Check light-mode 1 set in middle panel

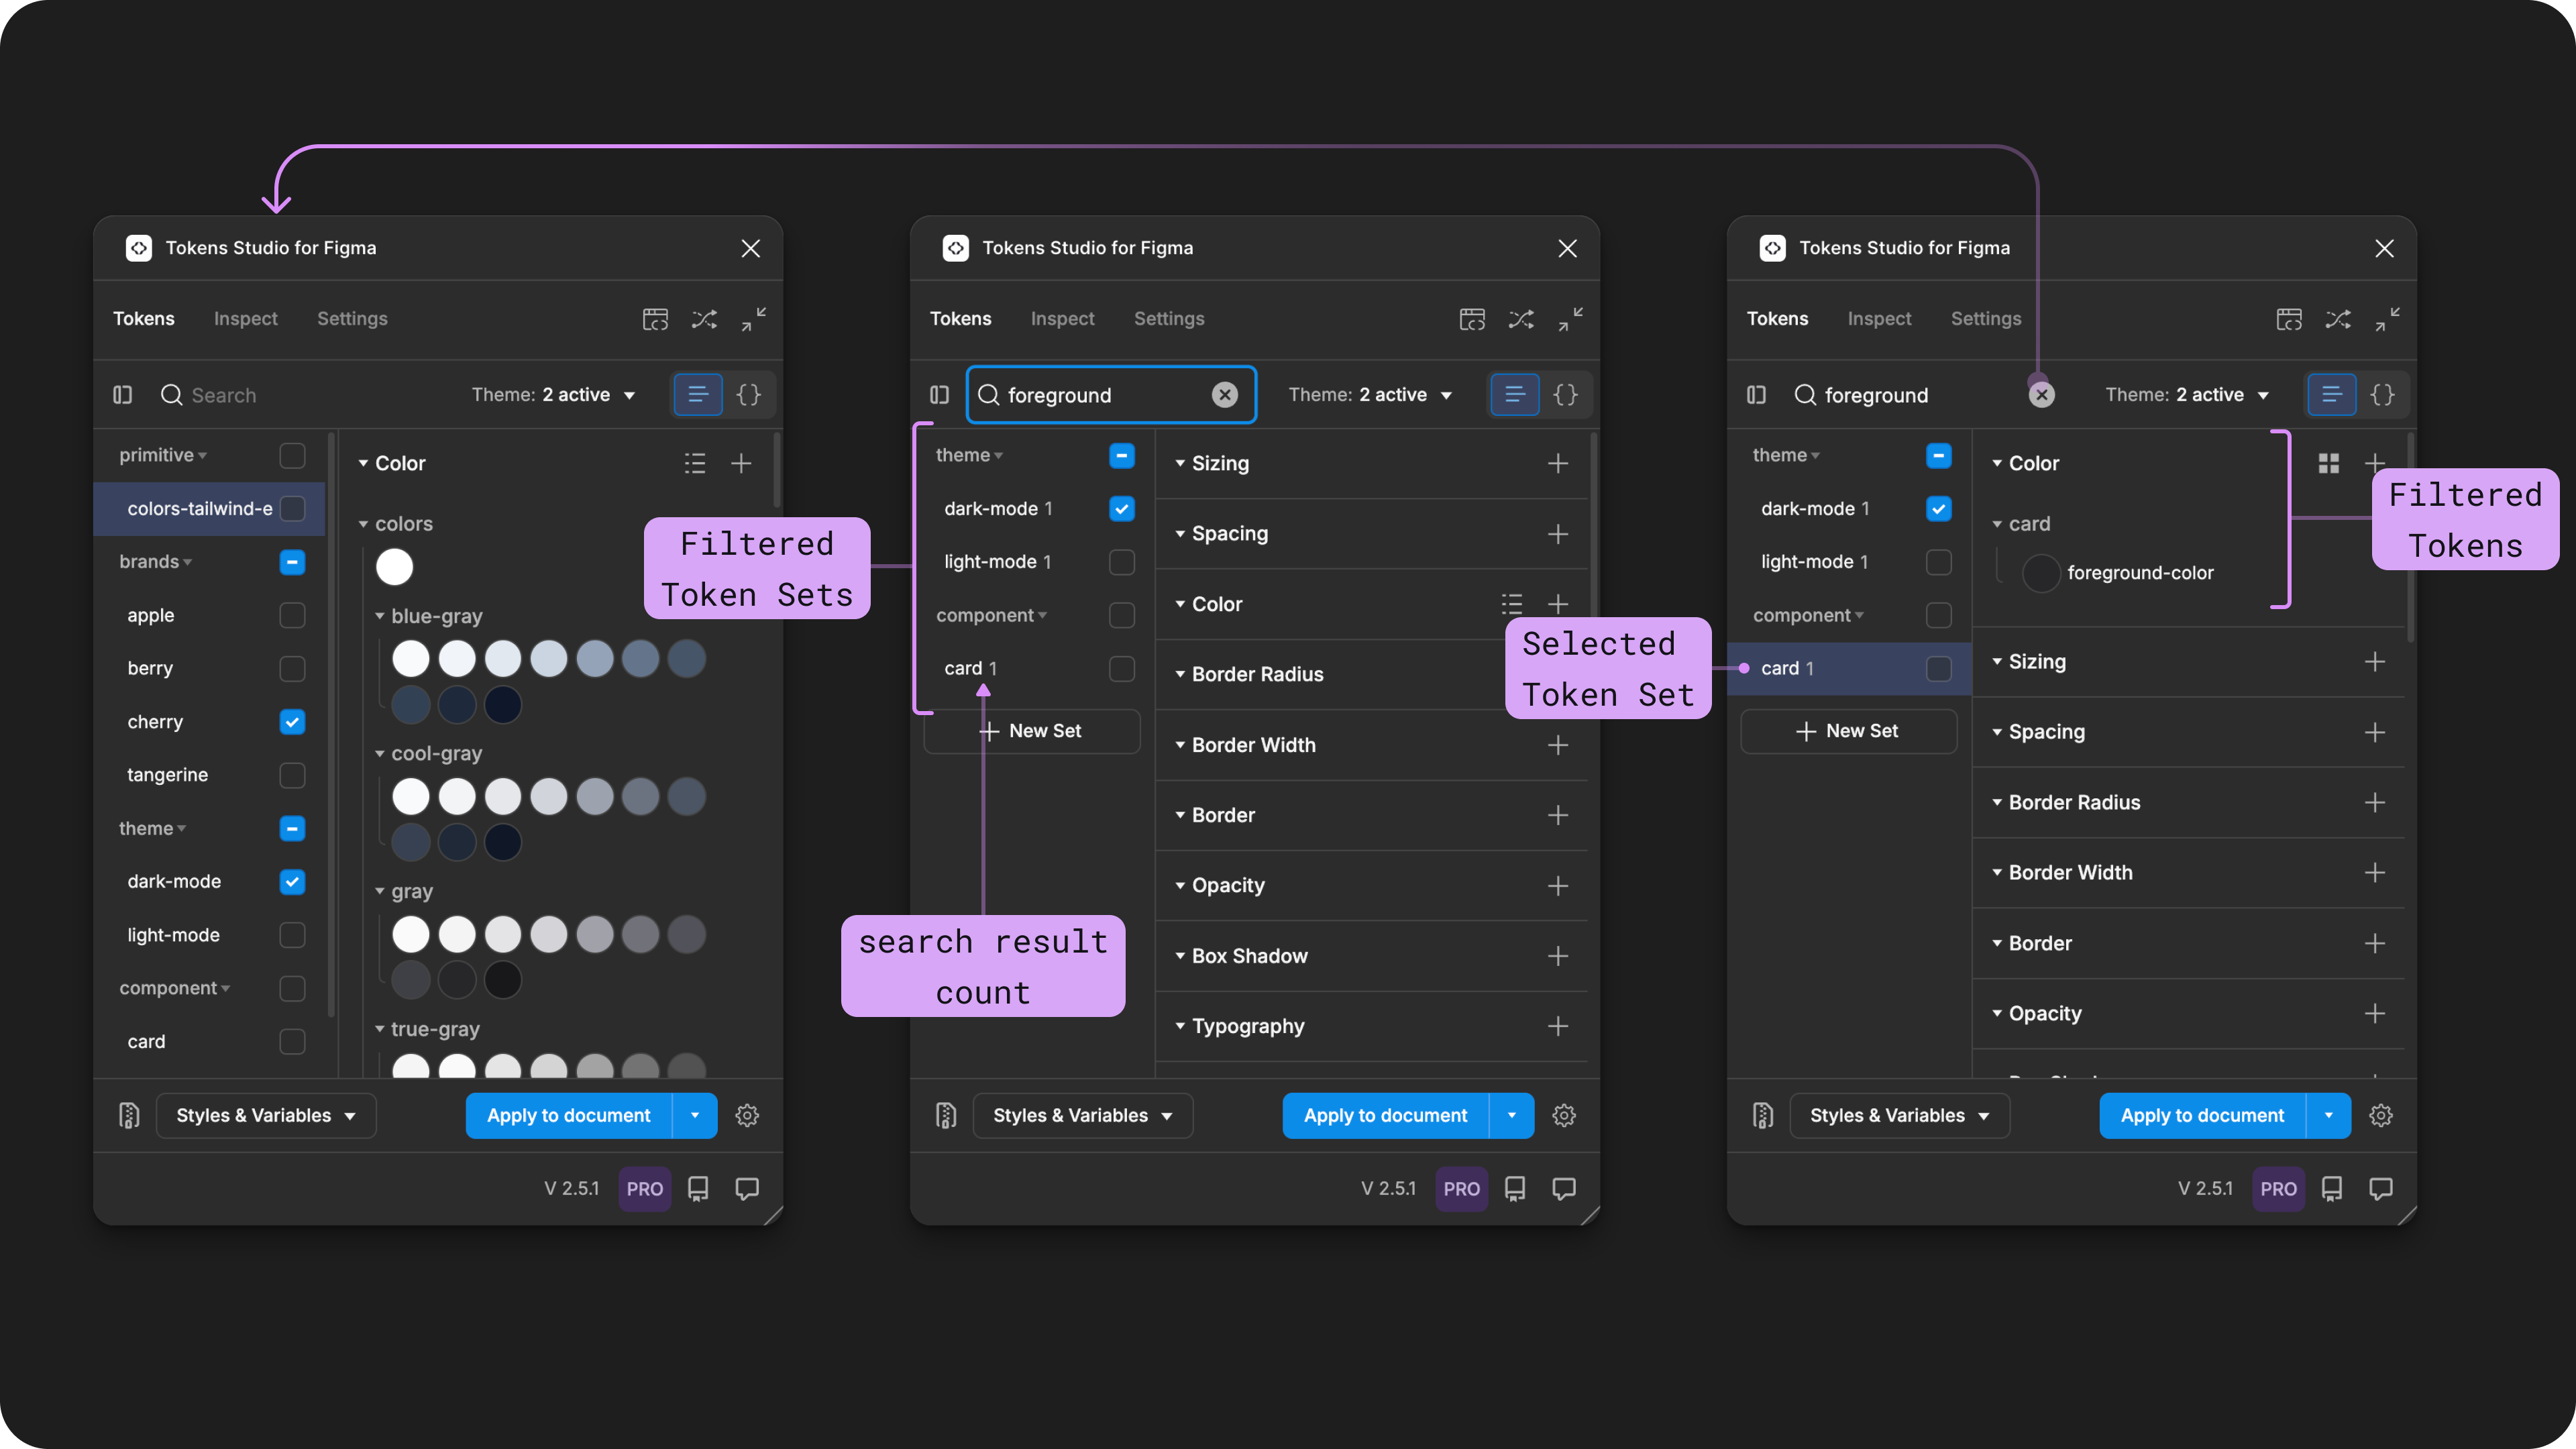coord(1121,562)
